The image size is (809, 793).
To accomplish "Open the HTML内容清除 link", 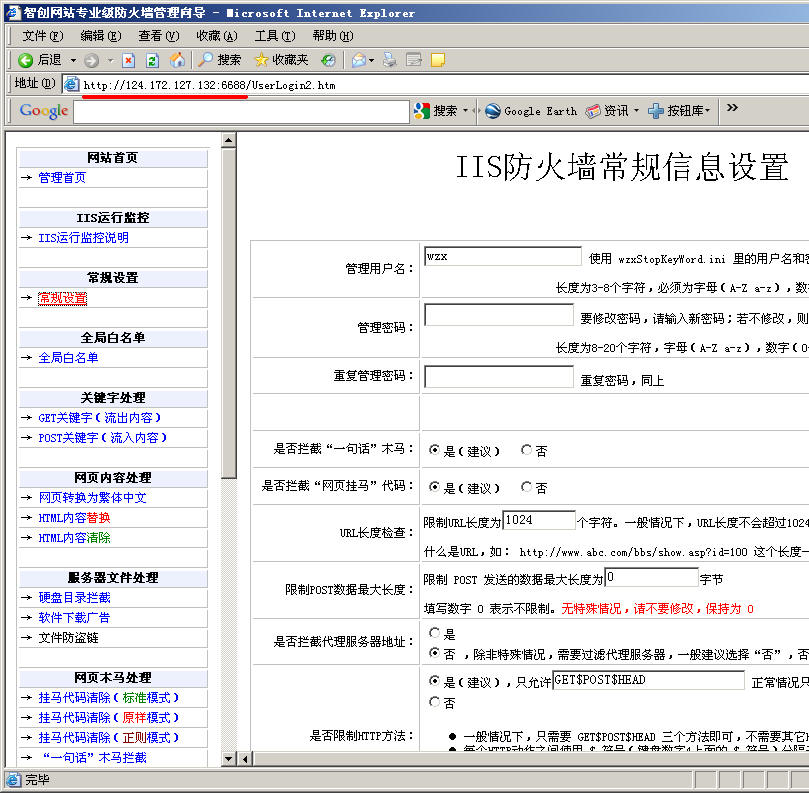I will tap(74, 538).
